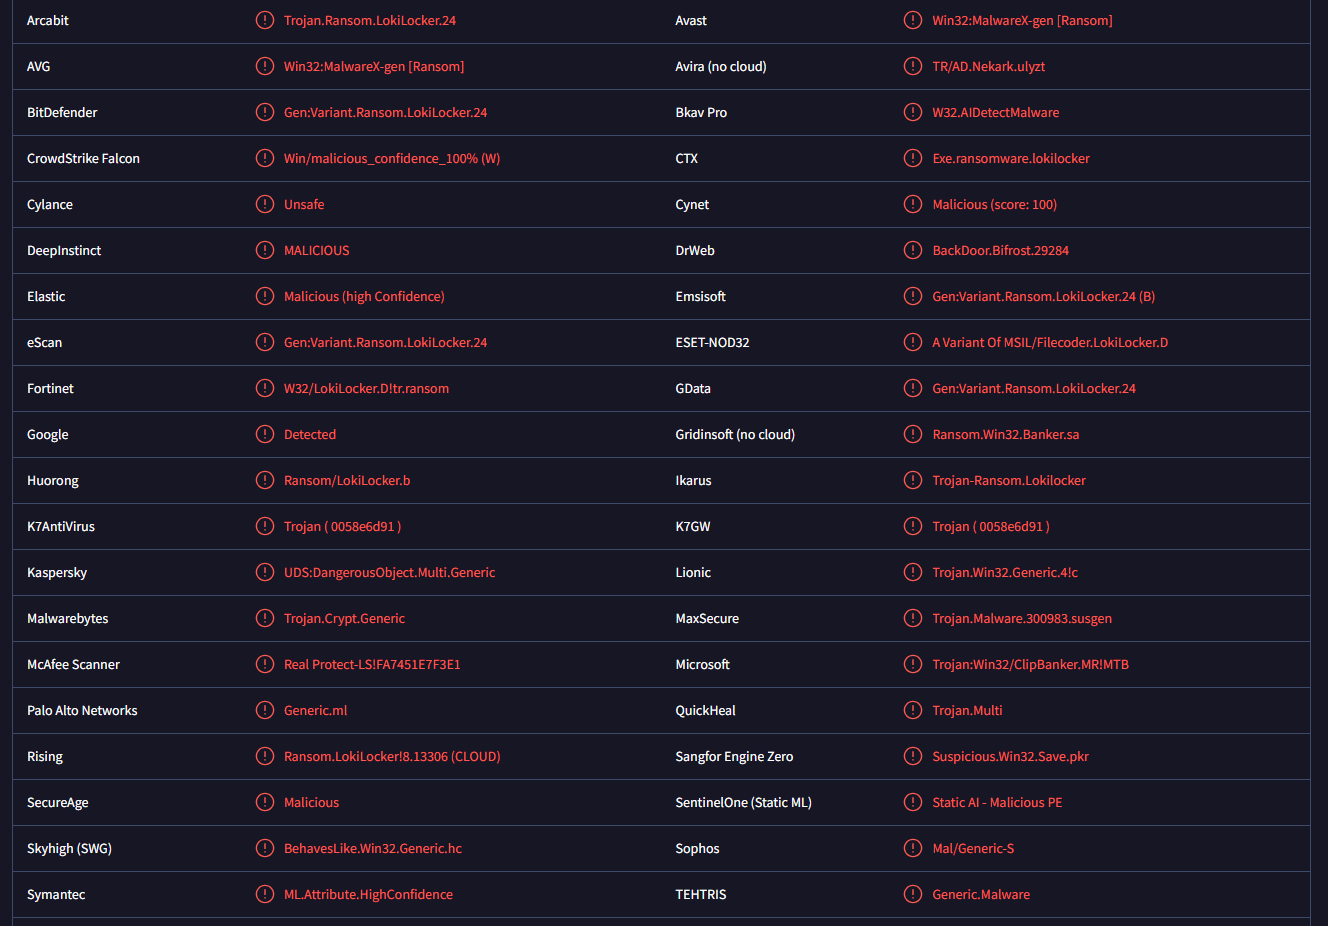Click the alert icon next to Trojan.Ransom.LokiLocker.24
Image resolution: width=1328 pixels, height=926 pixels.
(x=265, y=20)
